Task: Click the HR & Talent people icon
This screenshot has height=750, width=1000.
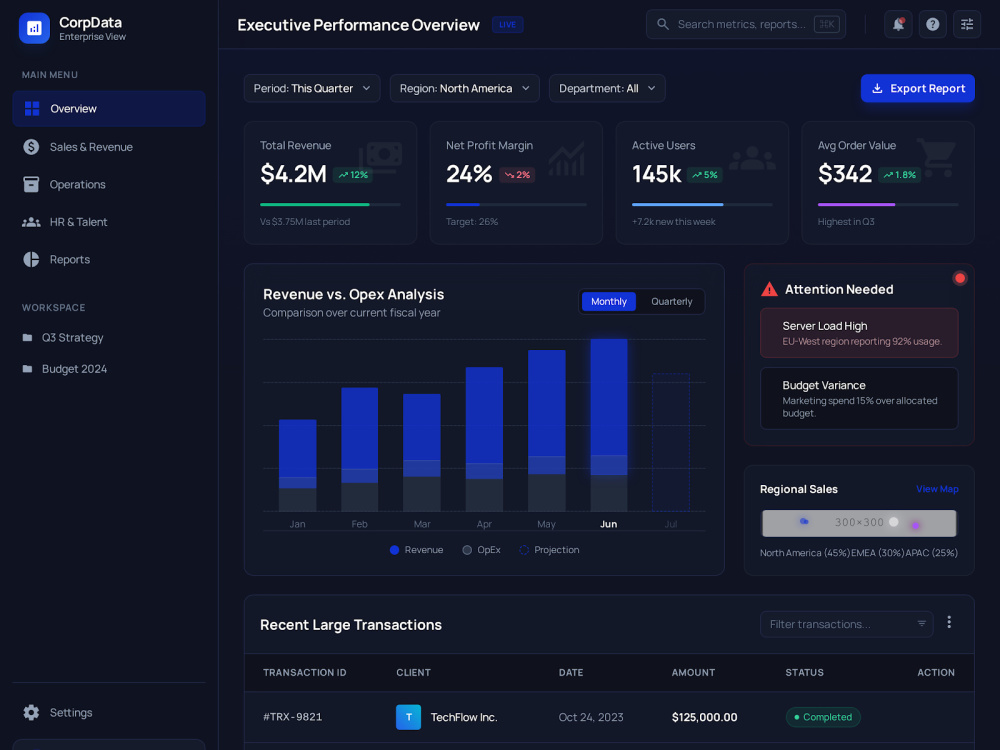Action: click(x=31, y=222)
